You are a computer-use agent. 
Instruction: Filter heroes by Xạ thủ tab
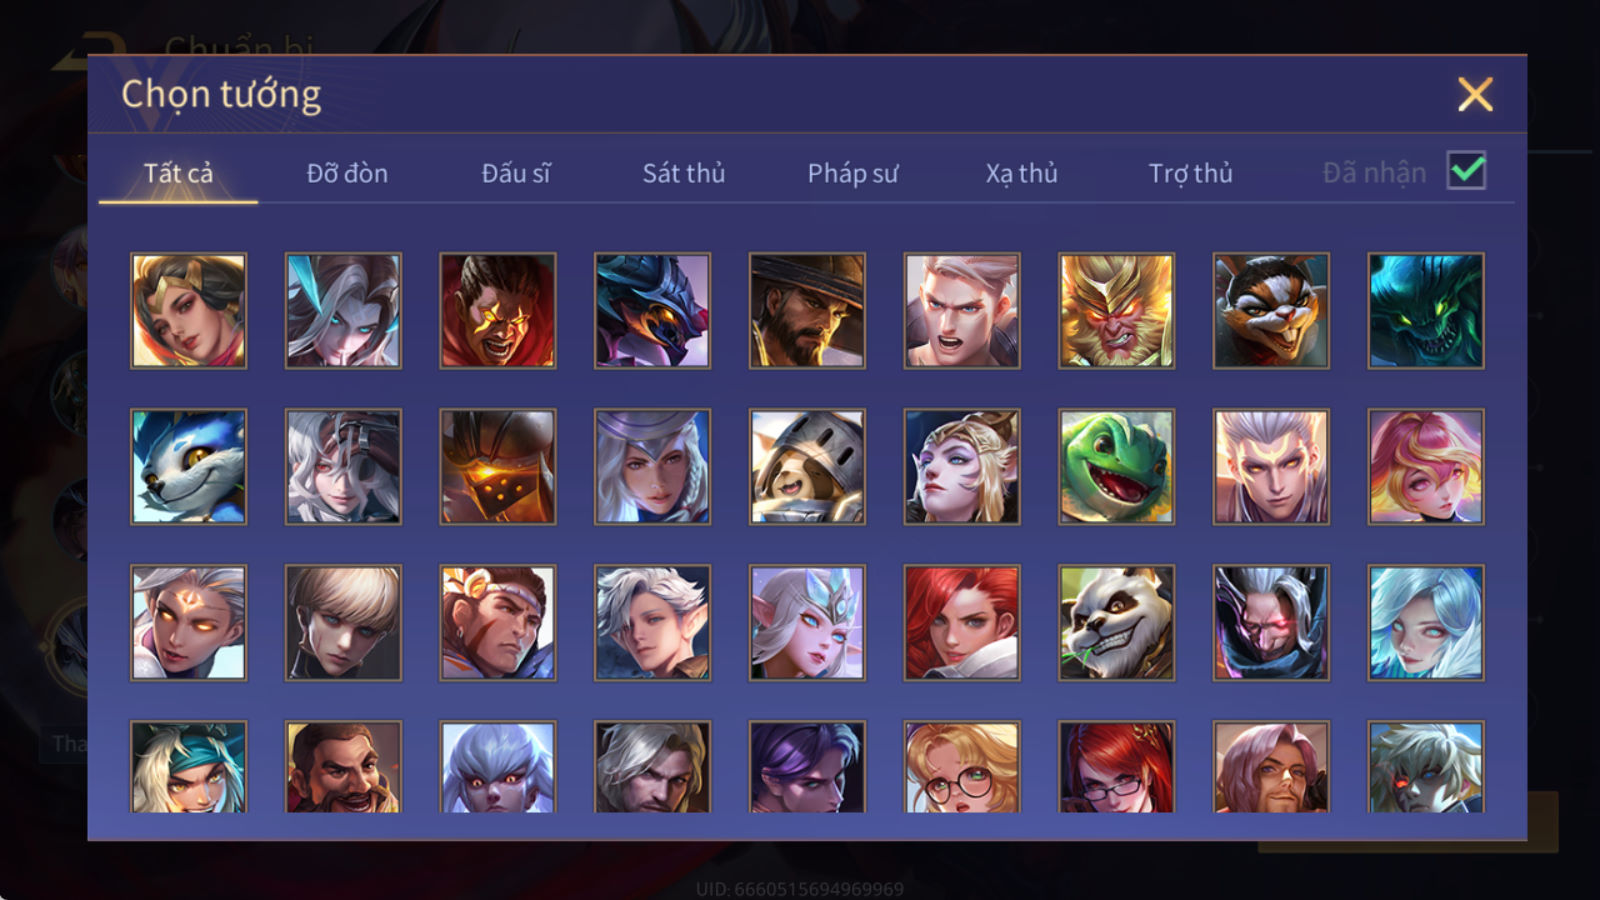[x=1021, y=173]
